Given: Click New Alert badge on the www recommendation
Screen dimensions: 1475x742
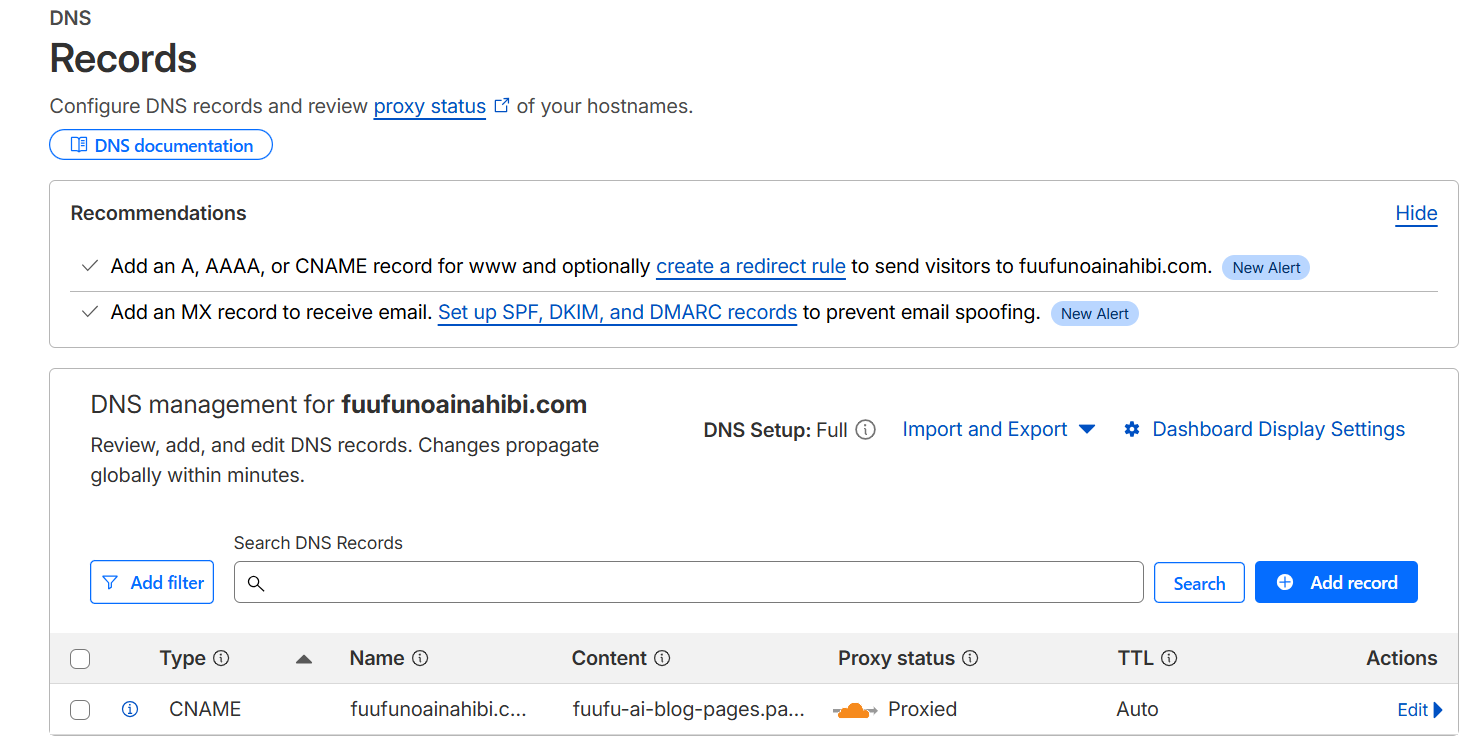Looking at the screenshot, I should click(x=1266, y=267).
